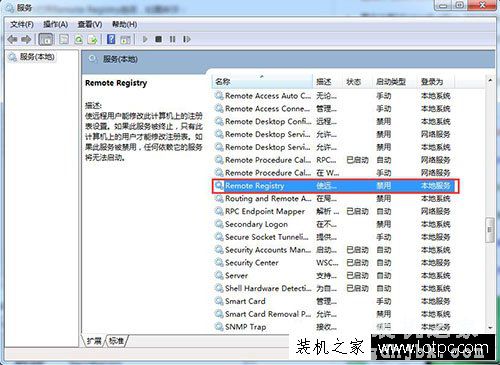The image size is (500, 365).
Task: Toggle the show/hide console tree icon
Action: pyautogui.click(x=46, y=40)
